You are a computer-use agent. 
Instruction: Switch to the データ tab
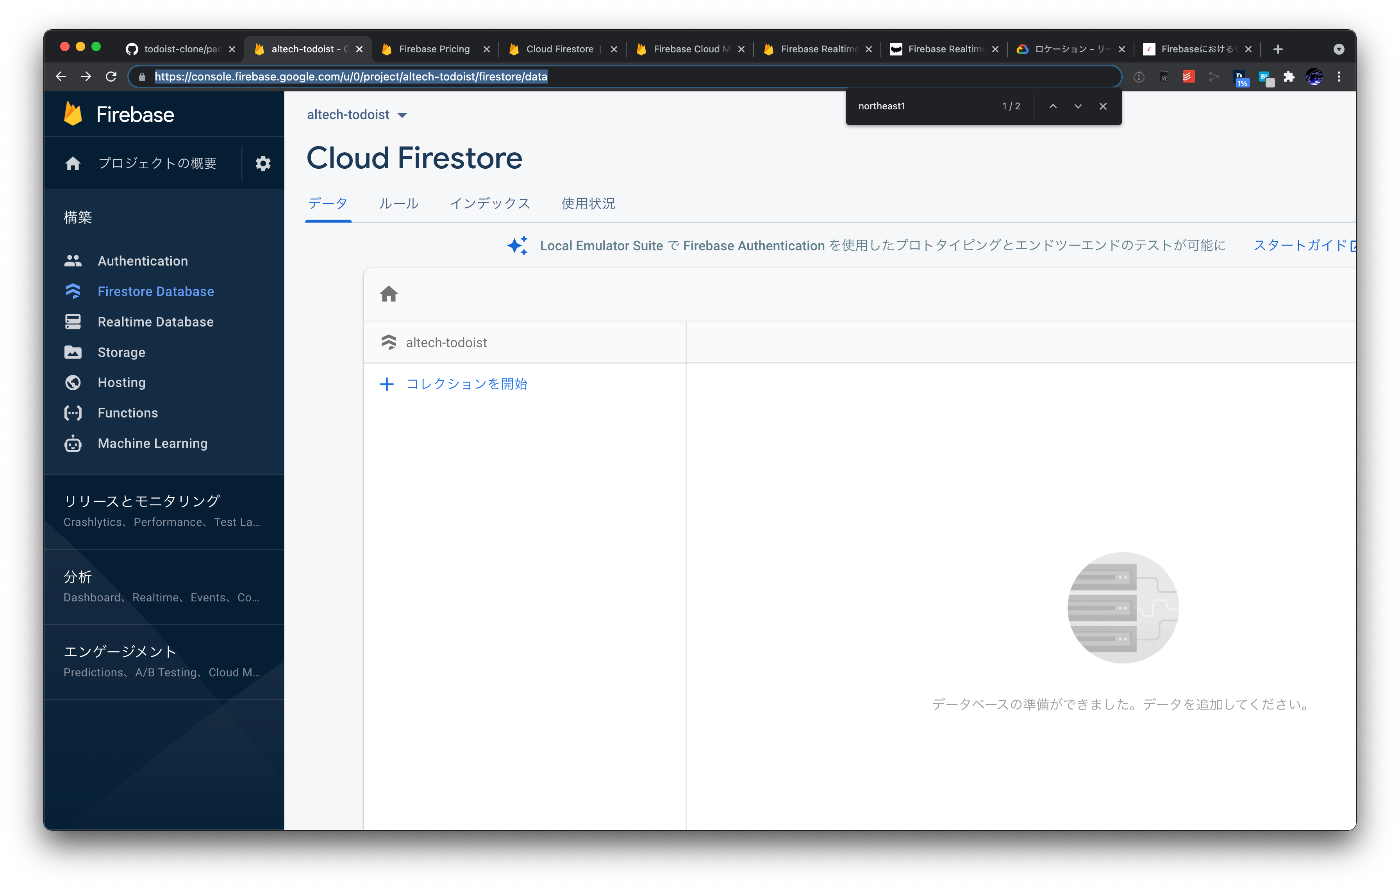[328, 203]
